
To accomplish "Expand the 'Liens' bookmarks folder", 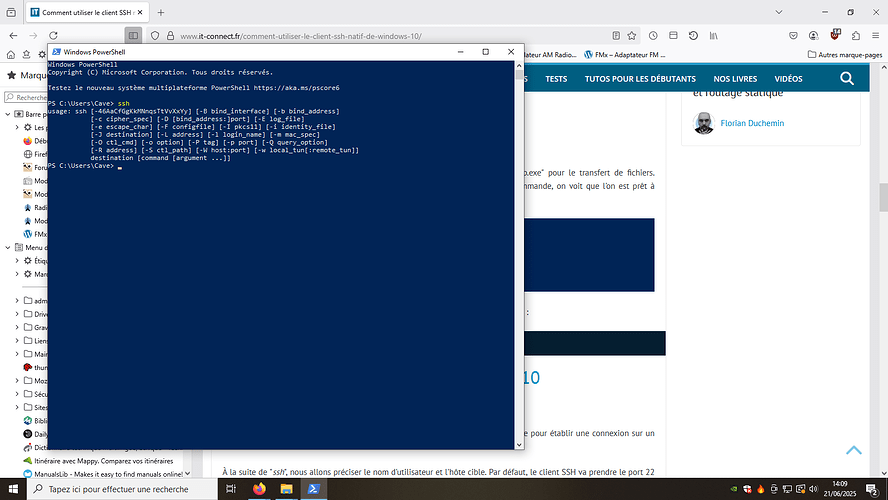I will click(17, 341).
